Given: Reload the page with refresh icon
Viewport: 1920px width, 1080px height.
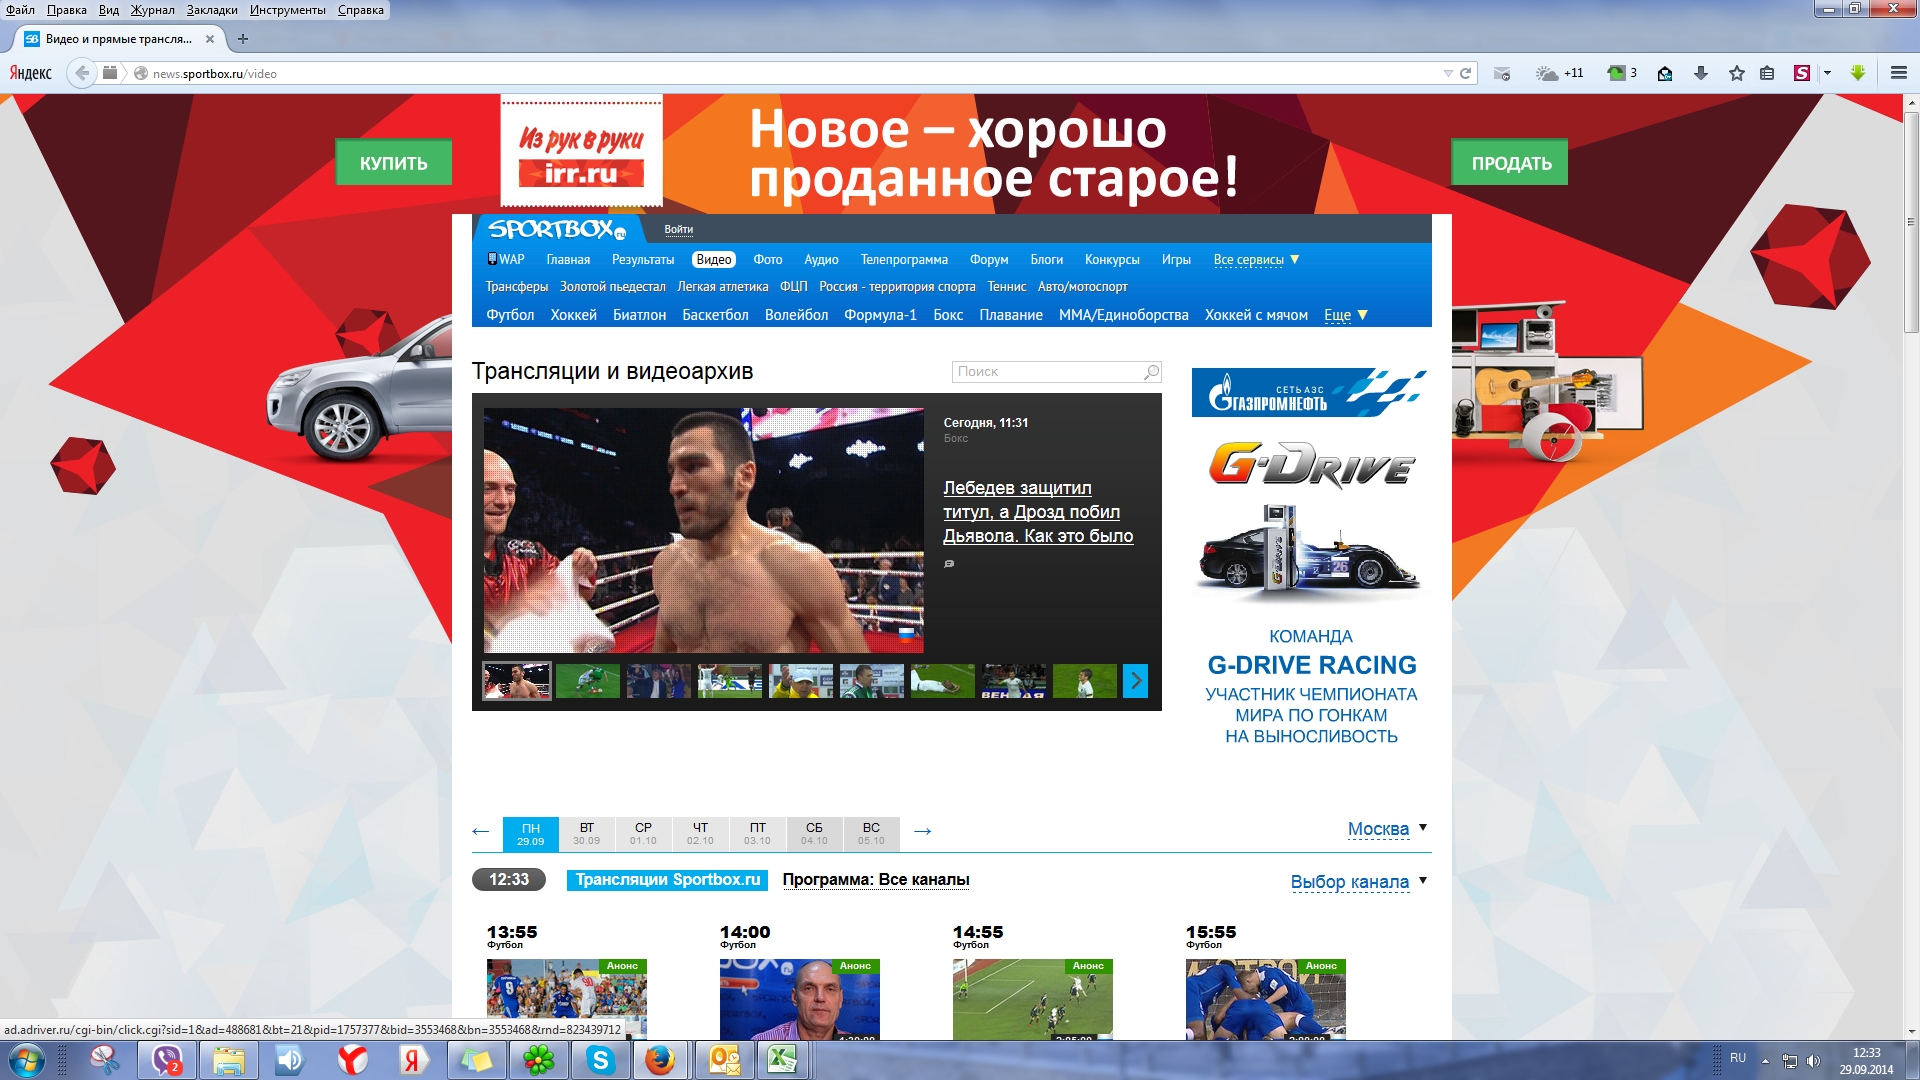Looking at the screenshot, I should [x=1465, y=73].
